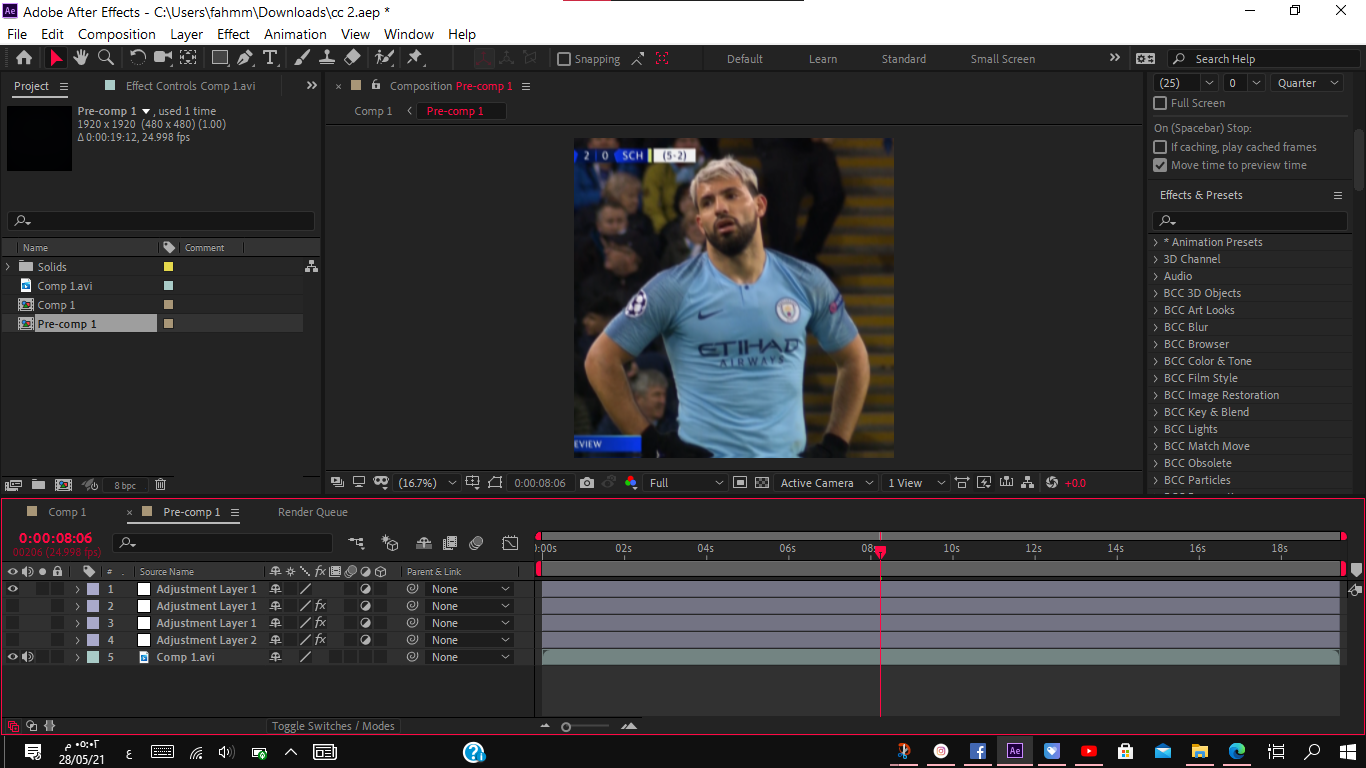Select the Unified Camera tool
This screenshot has height=768, width=1366.
163,58
